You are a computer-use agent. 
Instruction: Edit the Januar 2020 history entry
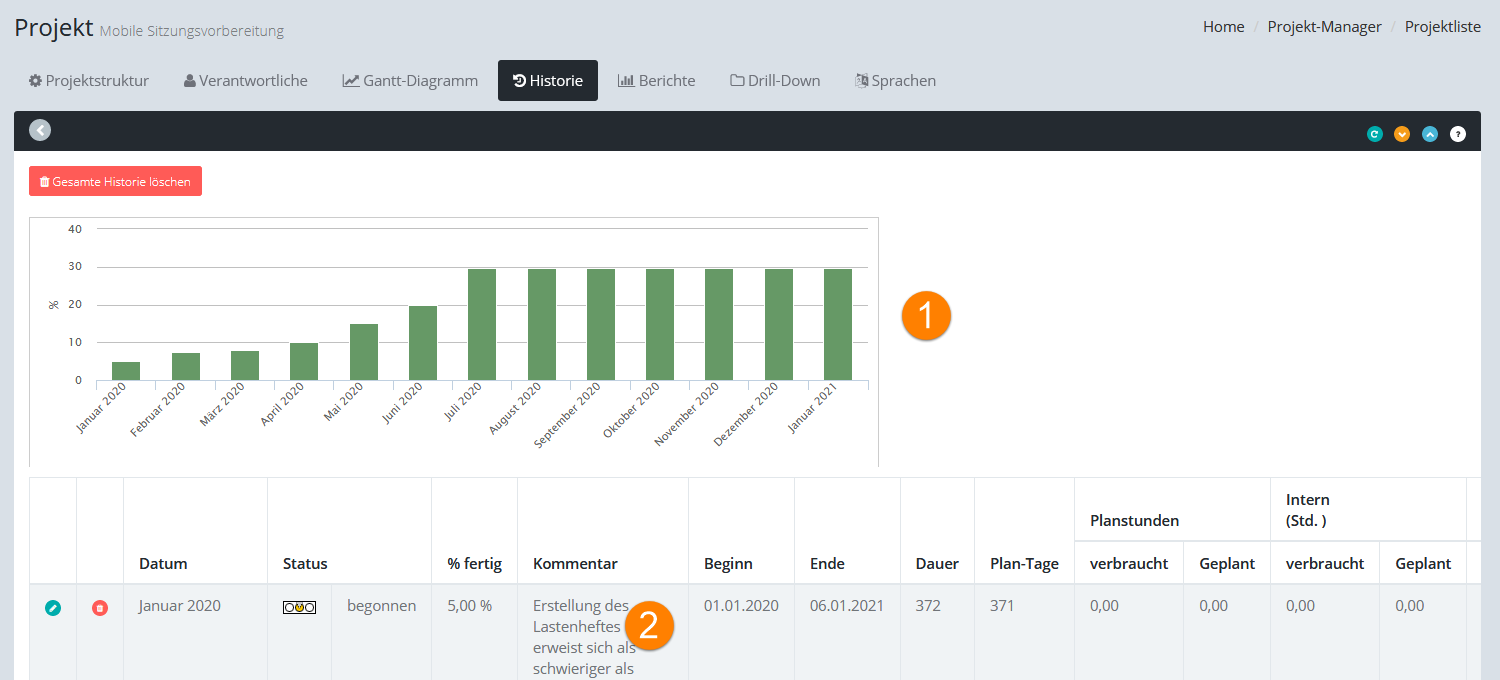click(53, 607)
